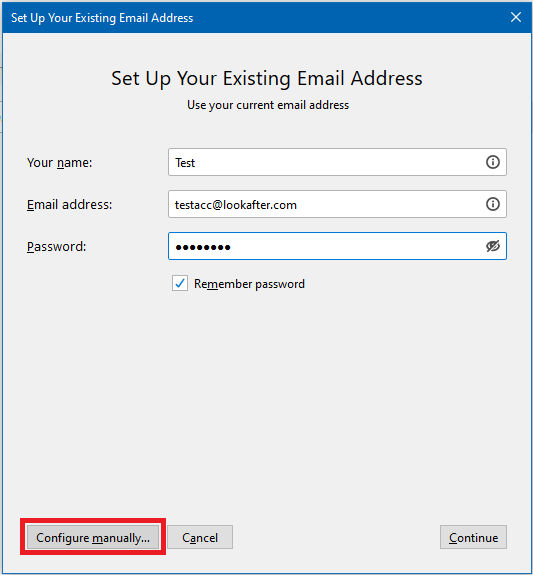
Task: Click the Remember password label text
Action: tap(249, 284)
